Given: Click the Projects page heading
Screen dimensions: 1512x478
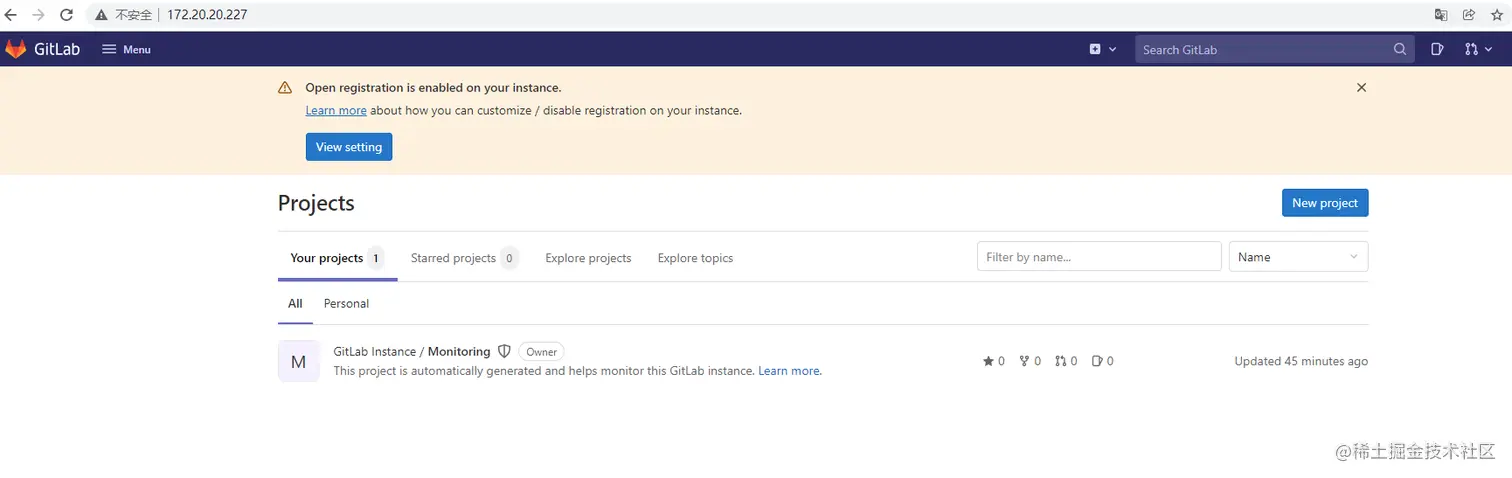Looking at the screenshot, I should point(316,203).
